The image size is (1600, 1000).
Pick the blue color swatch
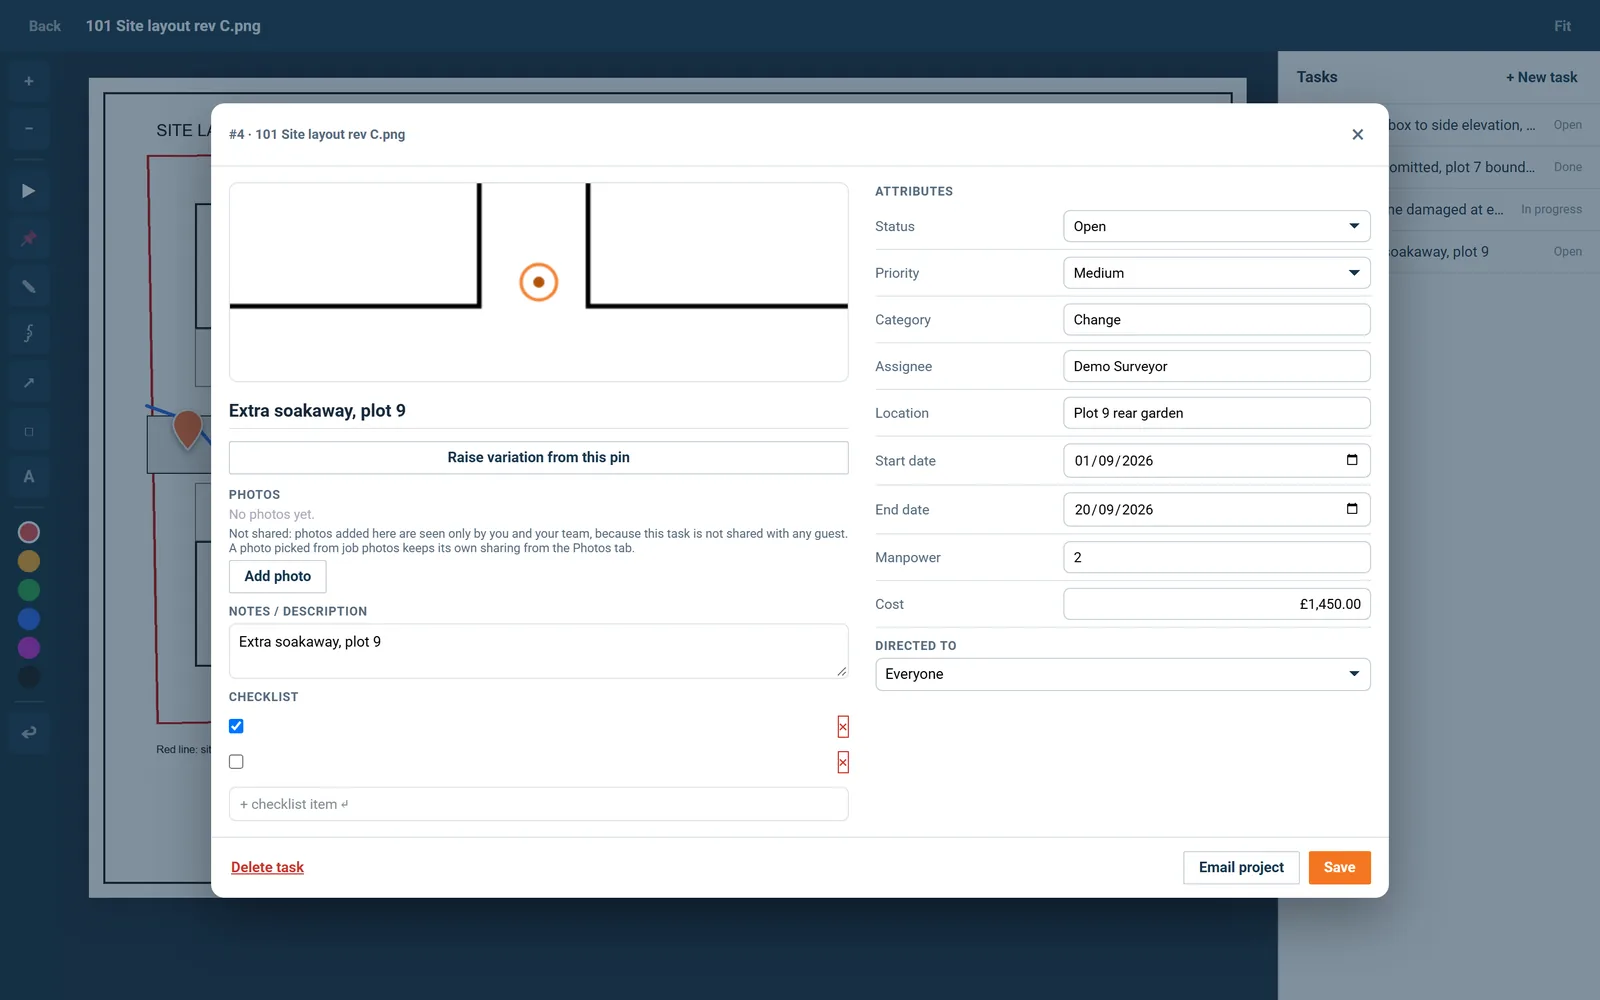[29, 619]
